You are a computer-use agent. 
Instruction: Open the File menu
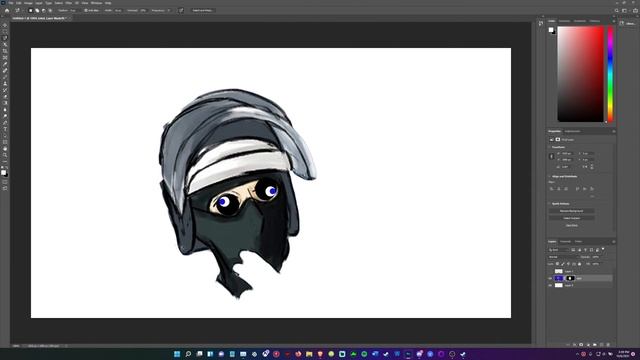coord(11,3)
